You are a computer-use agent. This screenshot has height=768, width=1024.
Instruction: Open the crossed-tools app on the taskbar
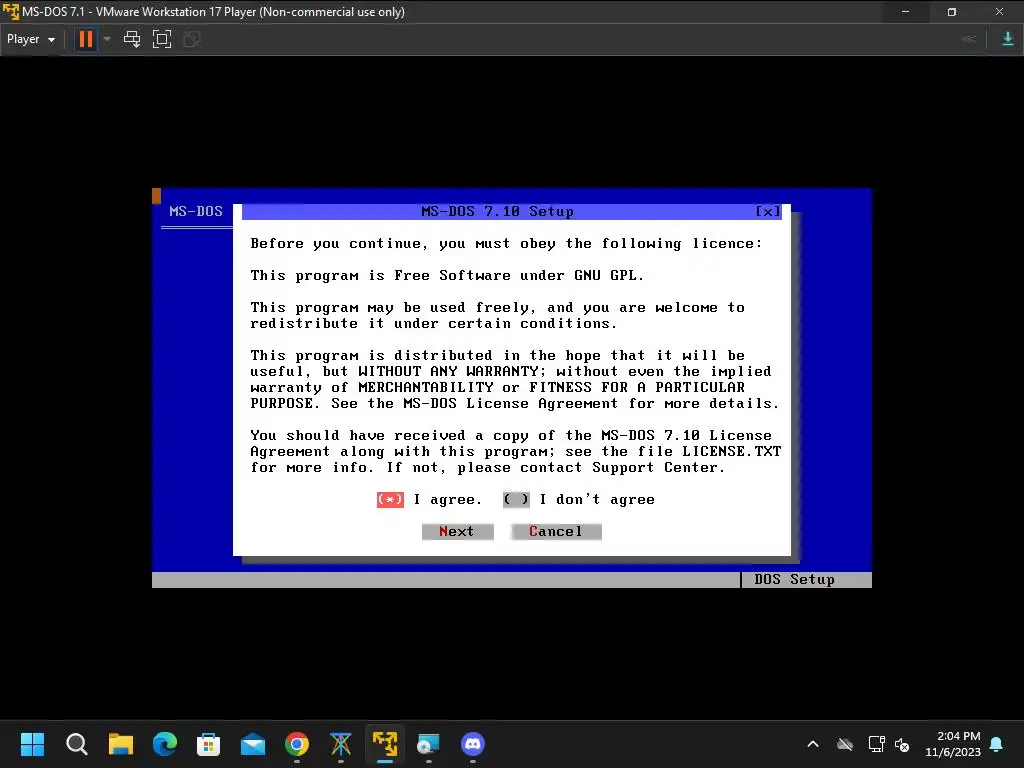(341, 744)
